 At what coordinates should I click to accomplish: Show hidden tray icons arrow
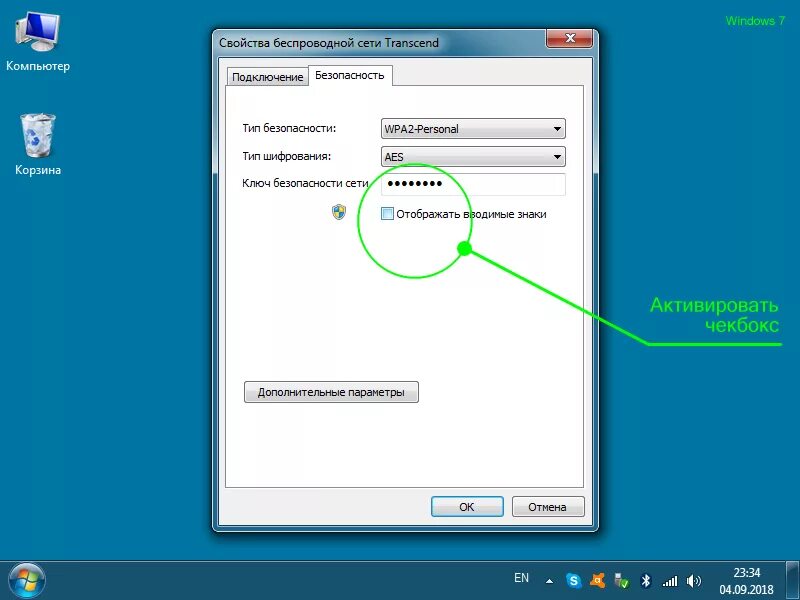549,581
